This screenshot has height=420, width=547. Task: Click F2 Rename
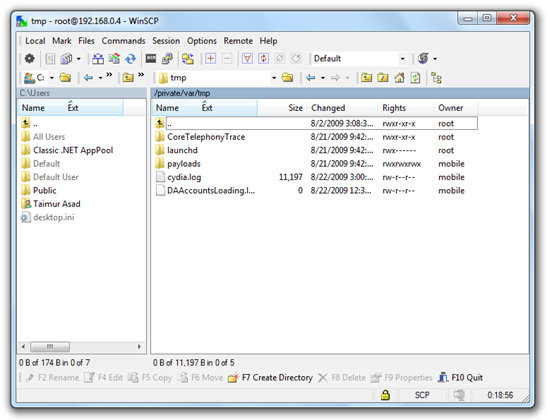pos(52,378)
